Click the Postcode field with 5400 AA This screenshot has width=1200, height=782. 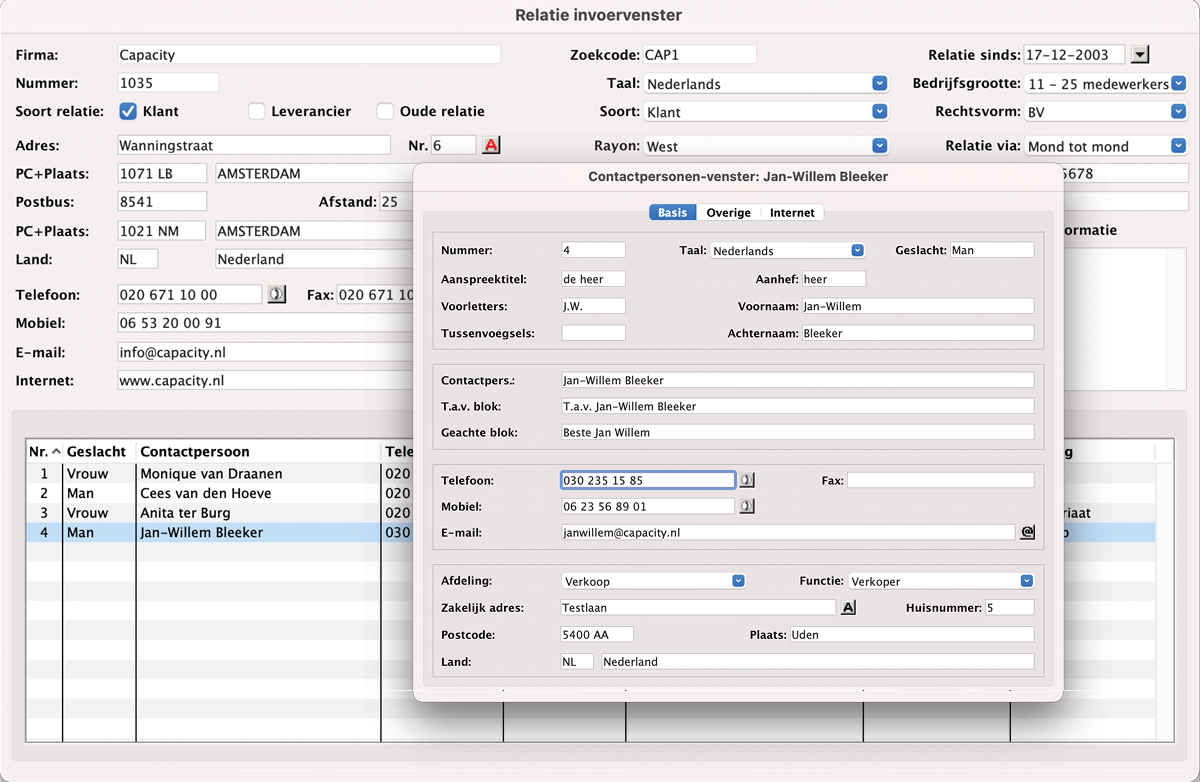coord(598,635)
